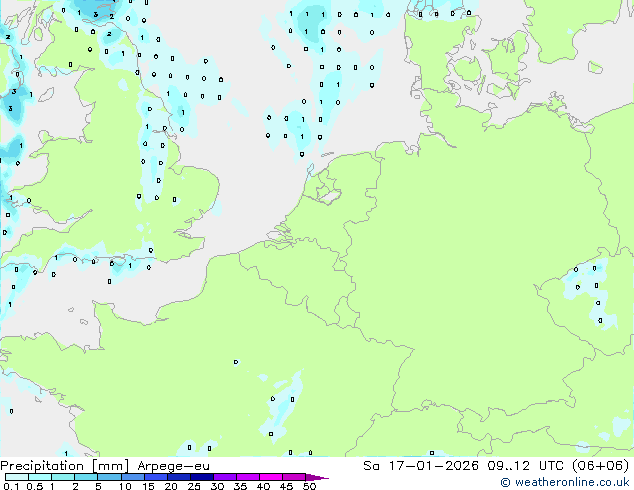Click the '(06+06)' run offset text
Image resolution: width=634 pixels, height=490 pixels.
coord(601,466)
